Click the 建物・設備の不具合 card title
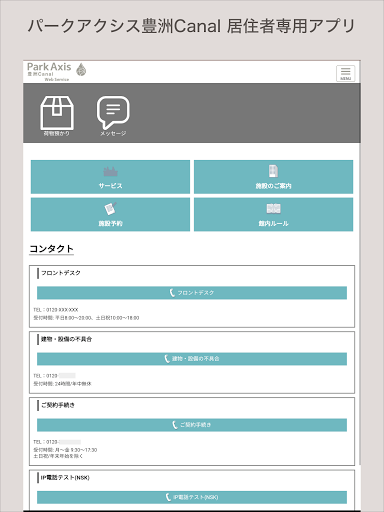Screen dimensions: 384x512 coord(66,339)
